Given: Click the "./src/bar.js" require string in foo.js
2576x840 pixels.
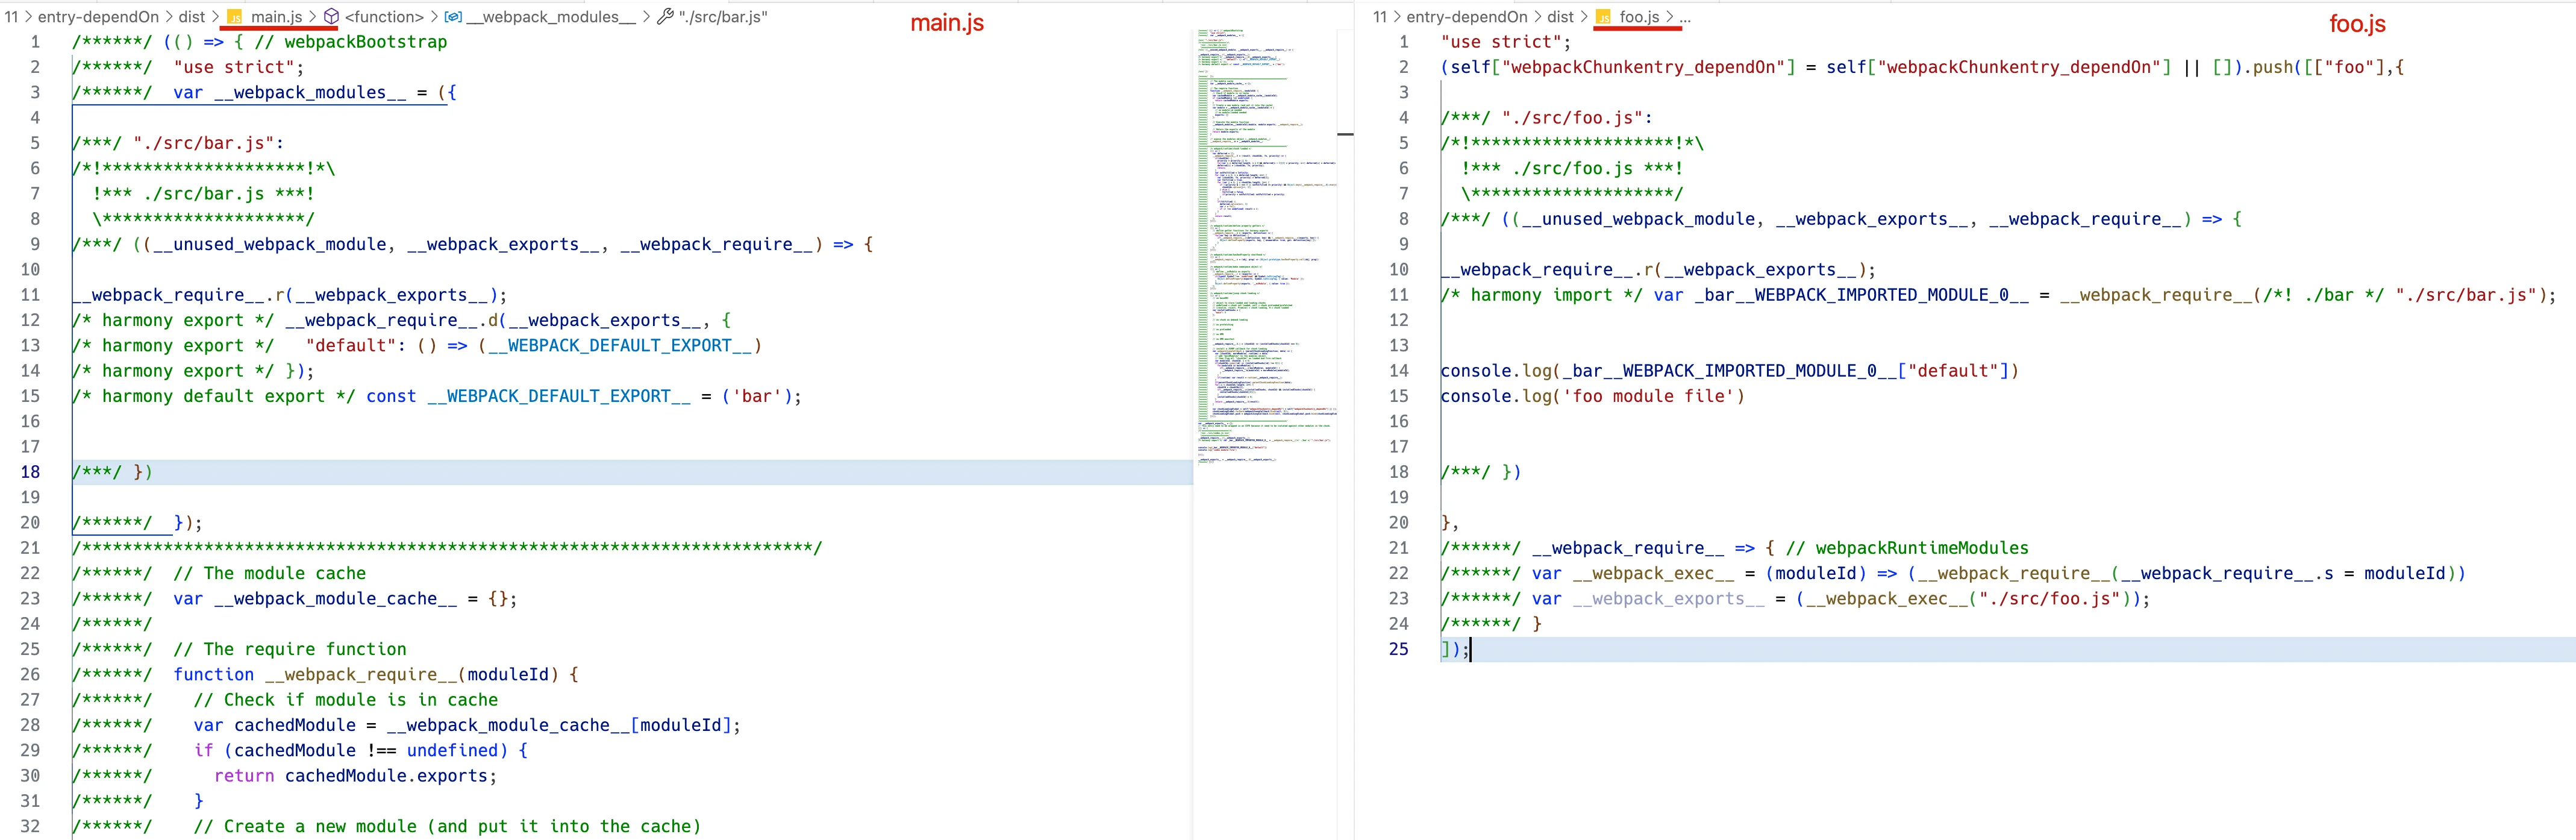Looking at the screenshot, I should [x=2466, y=295].
